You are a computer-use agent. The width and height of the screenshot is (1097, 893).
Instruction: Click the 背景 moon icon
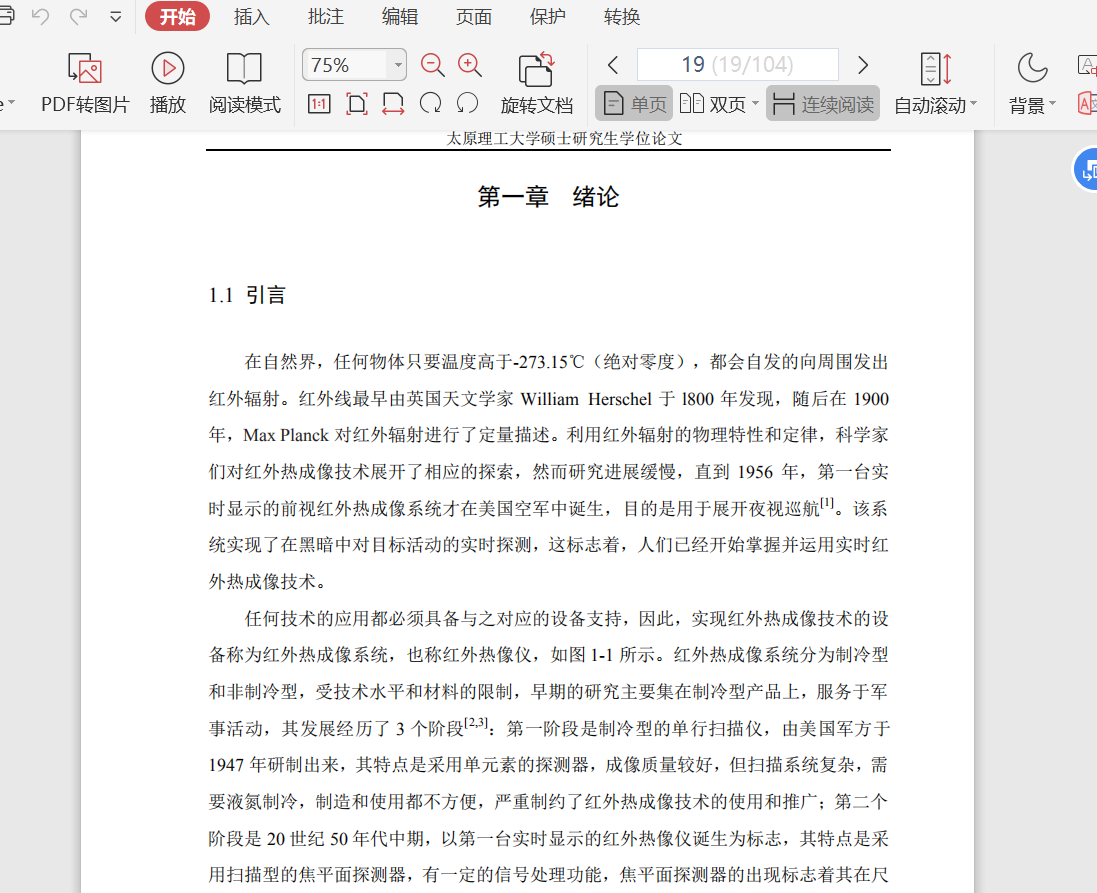pyautogui.click(x=1032, y=68)
